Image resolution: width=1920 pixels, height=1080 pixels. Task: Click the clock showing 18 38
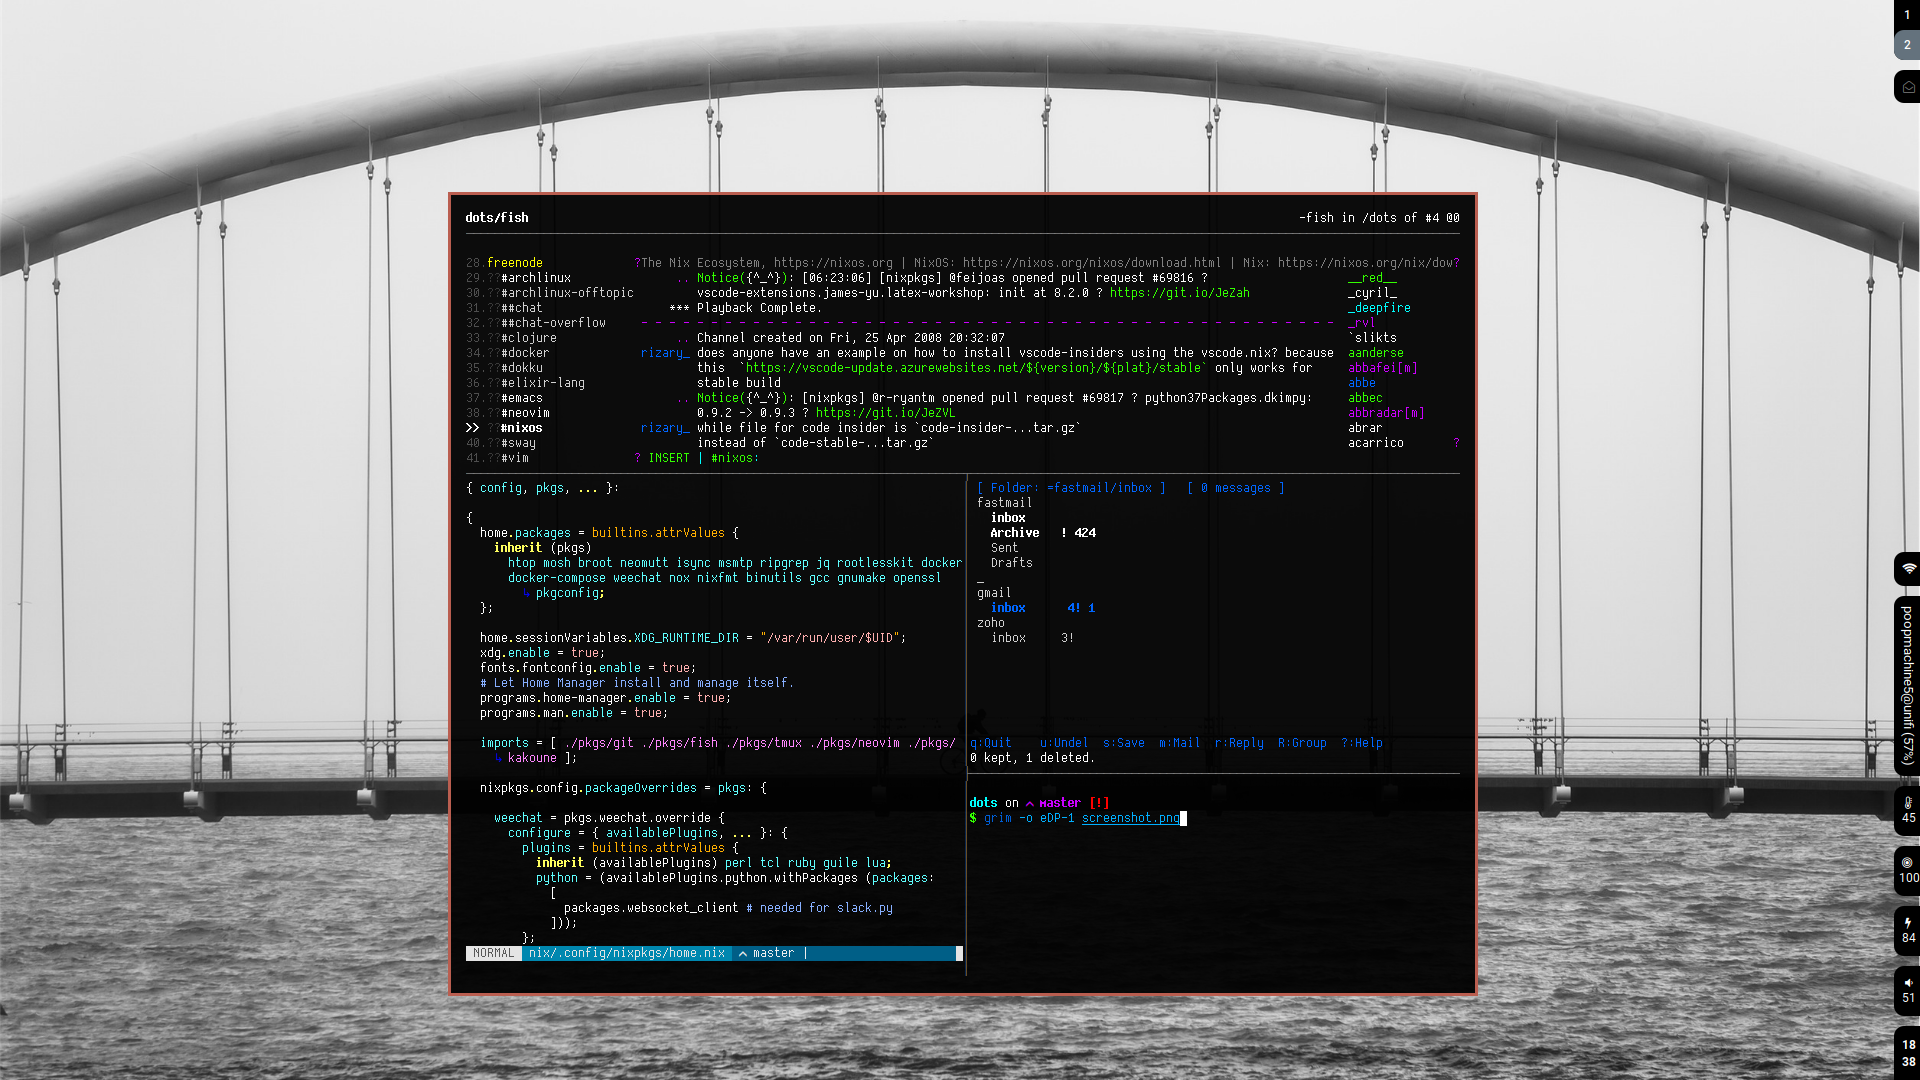pyautogui.click(x=1908, y=1052)
